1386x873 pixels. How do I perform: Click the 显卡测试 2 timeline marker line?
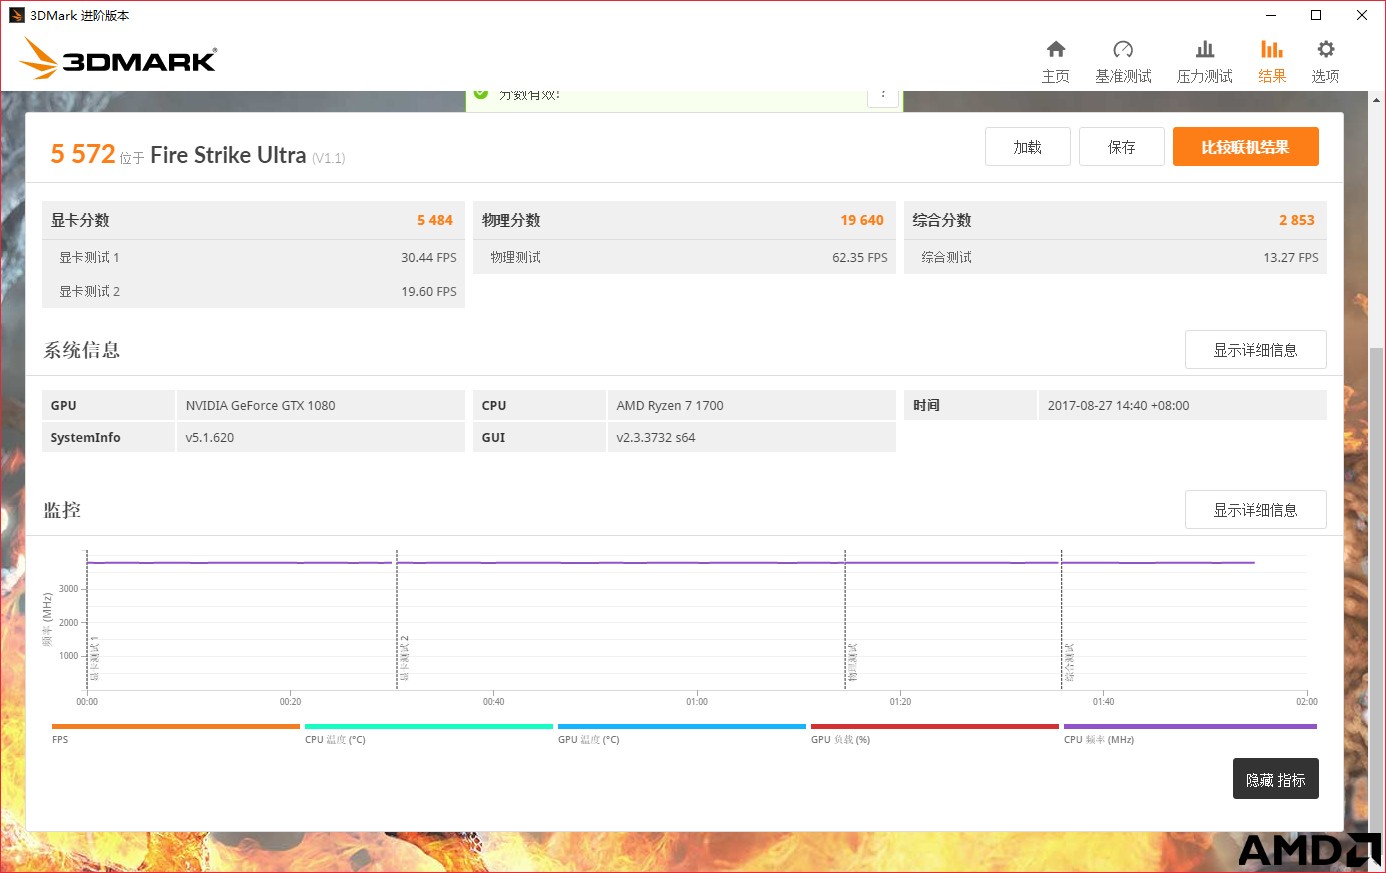click(x=397, y=620)
